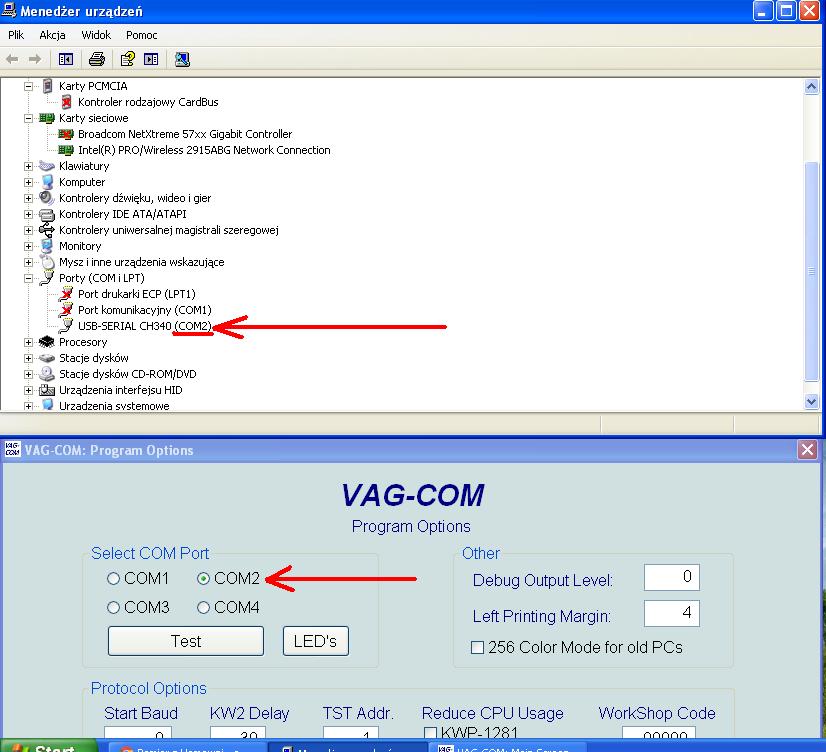Click the Klawiatury keyboard icon

click(x=47, y=166)
